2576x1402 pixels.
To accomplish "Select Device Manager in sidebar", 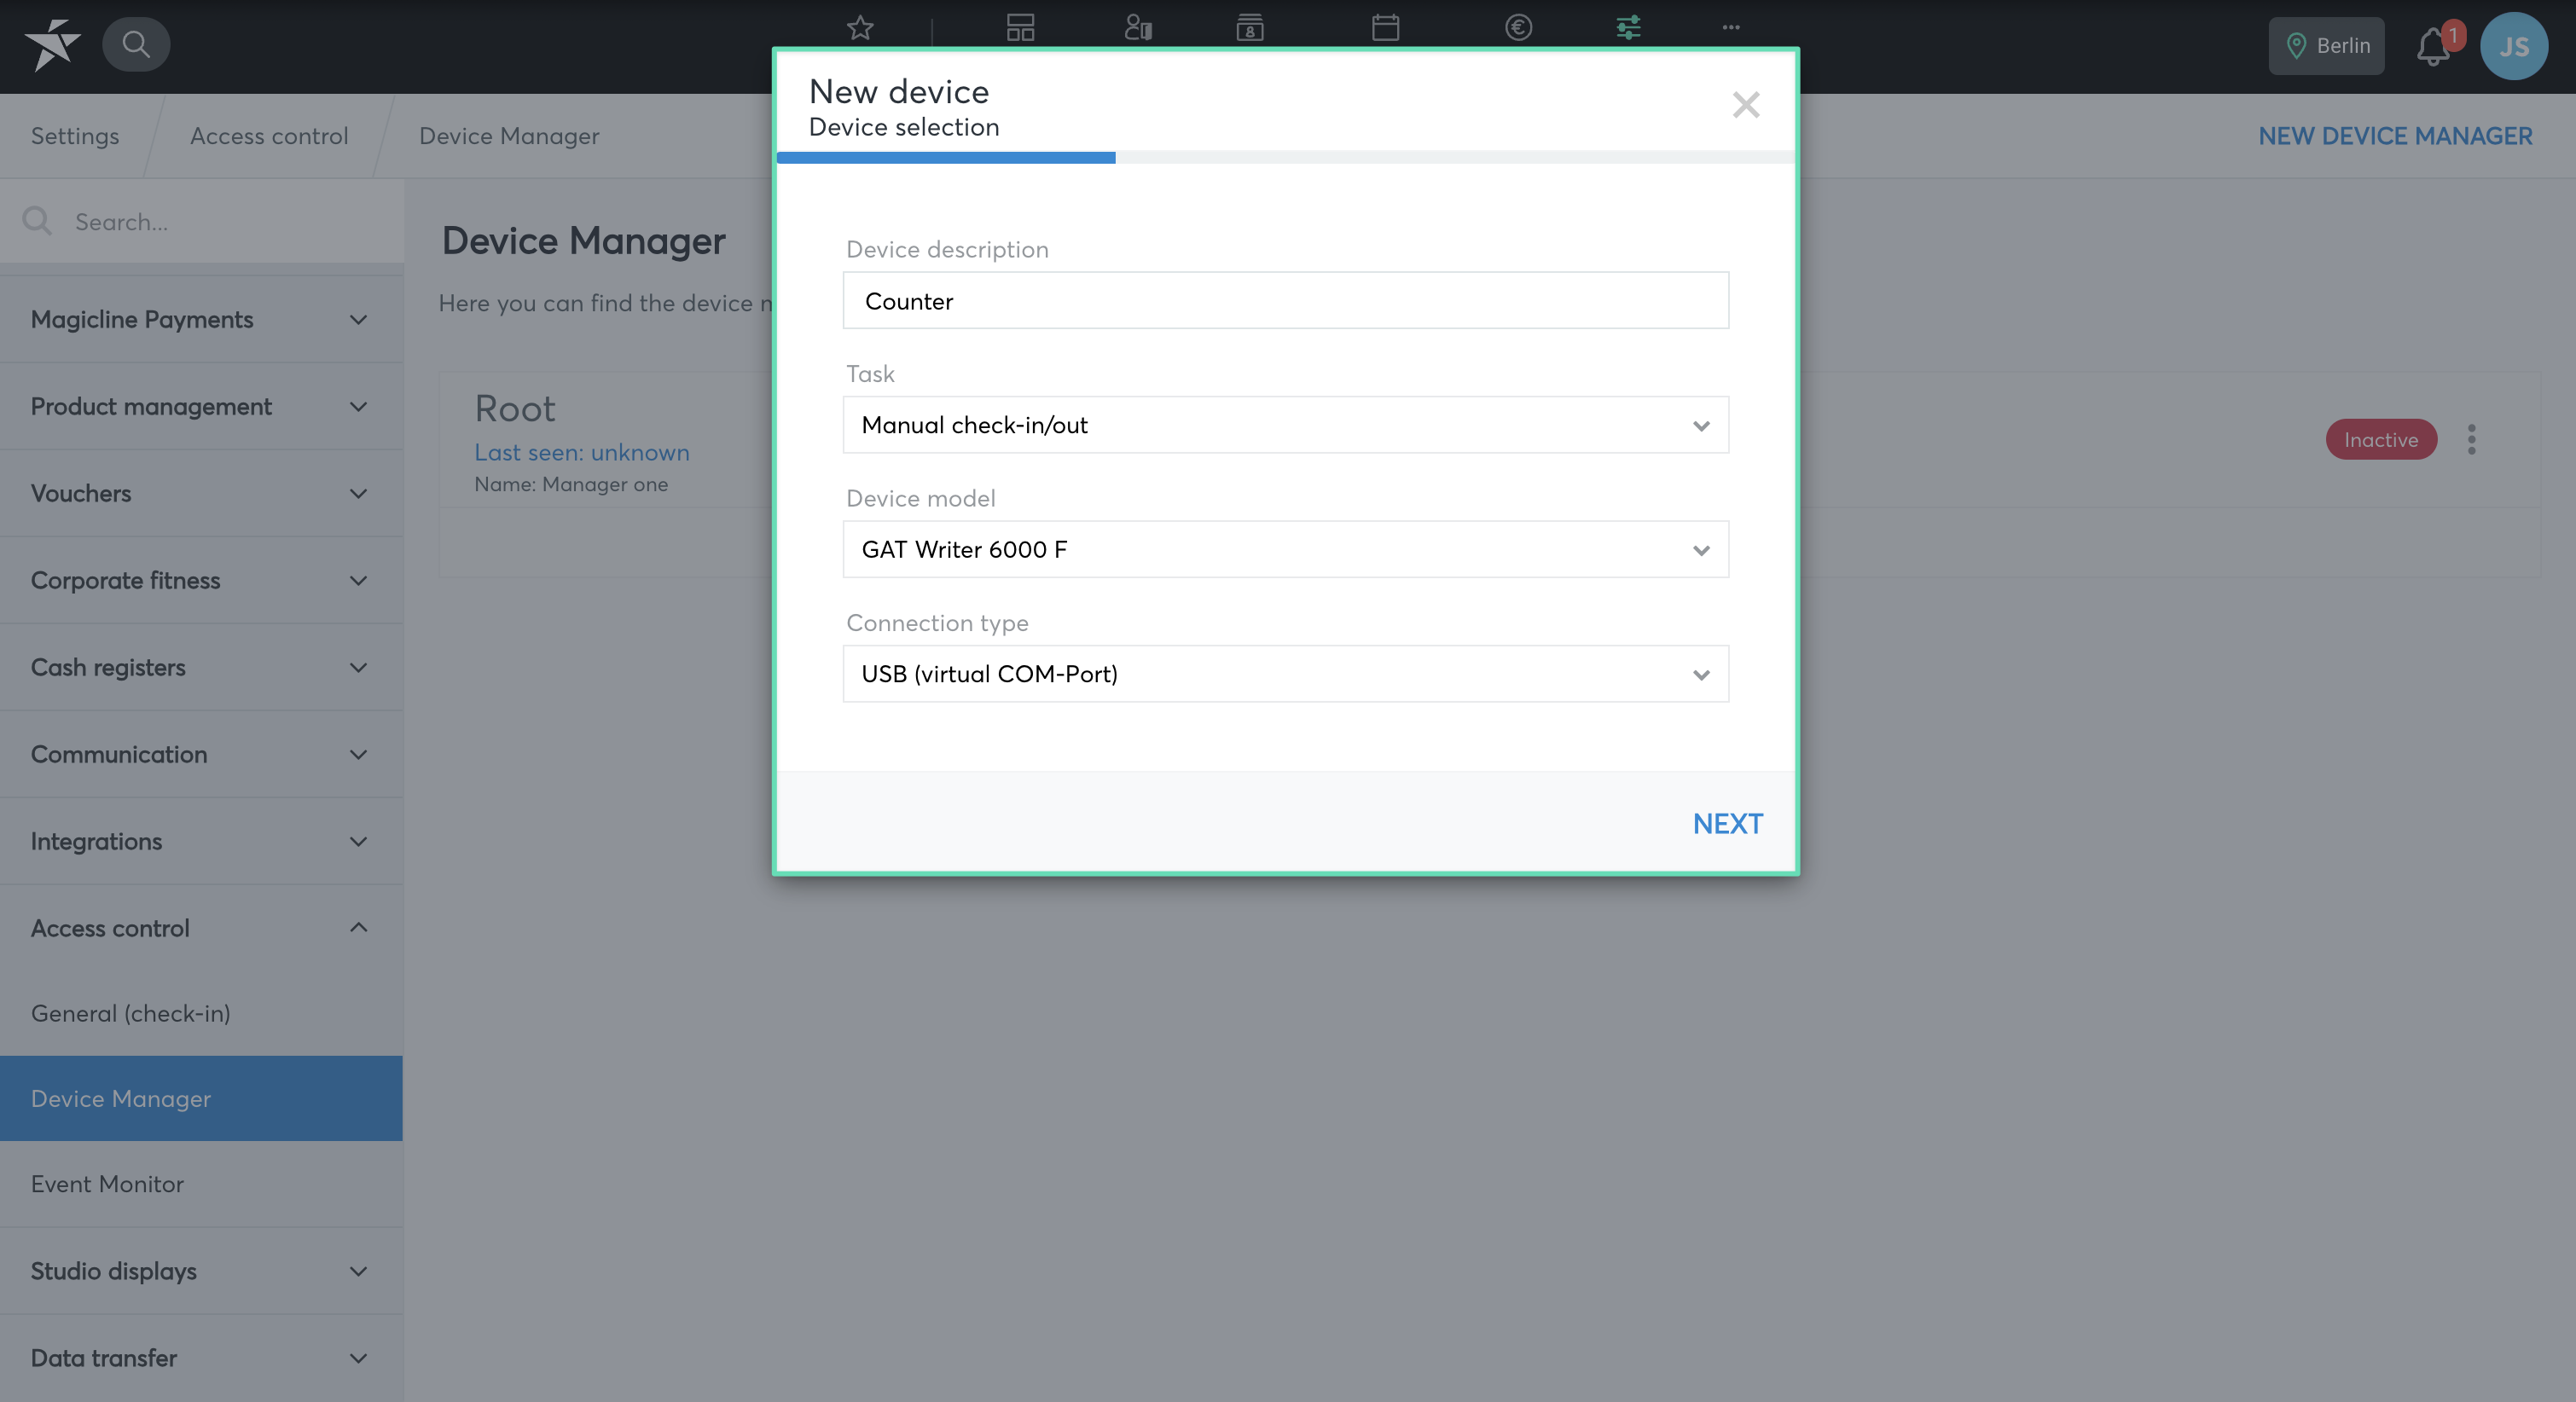I will pos(202,1099).
